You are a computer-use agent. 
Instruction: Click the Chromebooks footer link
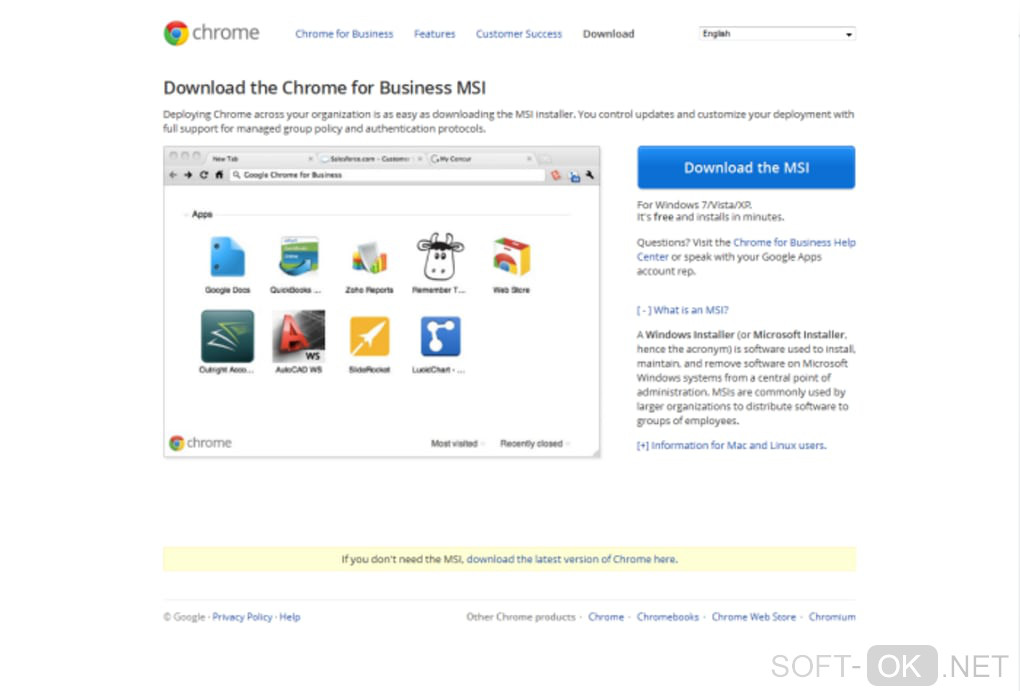pos(667,617)
